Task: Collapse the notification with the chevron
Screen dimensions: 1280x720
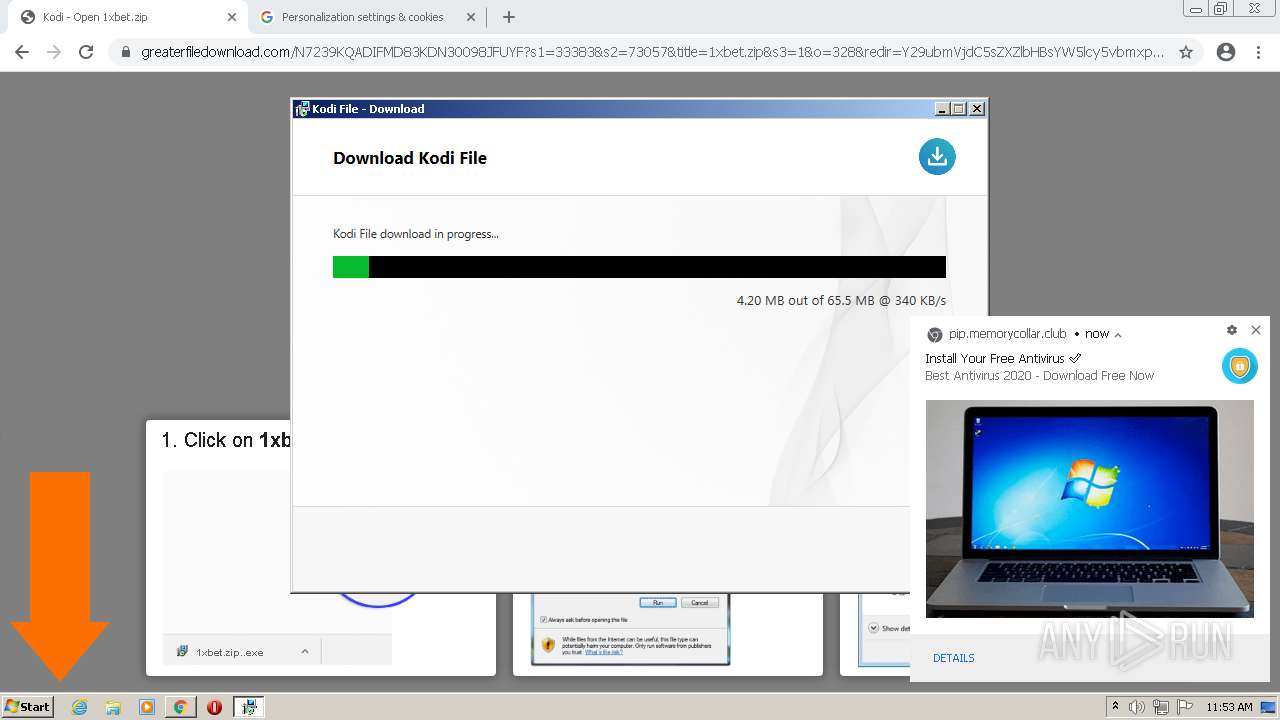Action: pos(1118,335)
